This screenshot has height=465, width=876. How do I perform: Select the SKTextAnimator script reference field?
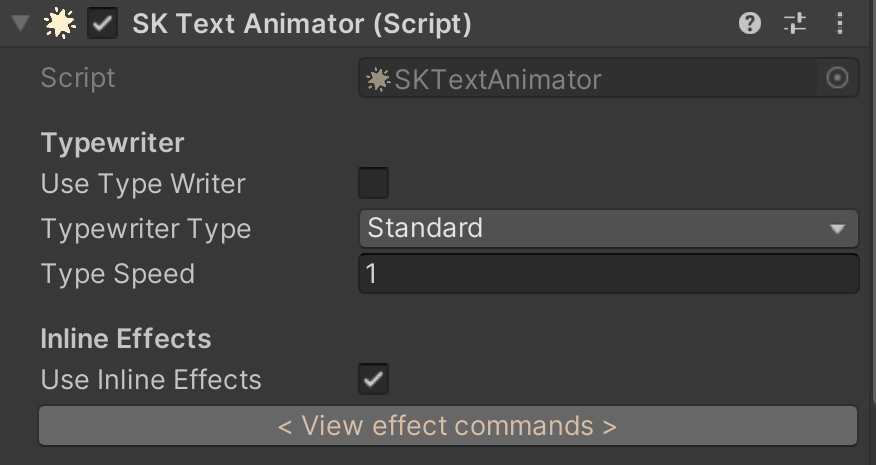pyautogui.click(x=608, y=78)
